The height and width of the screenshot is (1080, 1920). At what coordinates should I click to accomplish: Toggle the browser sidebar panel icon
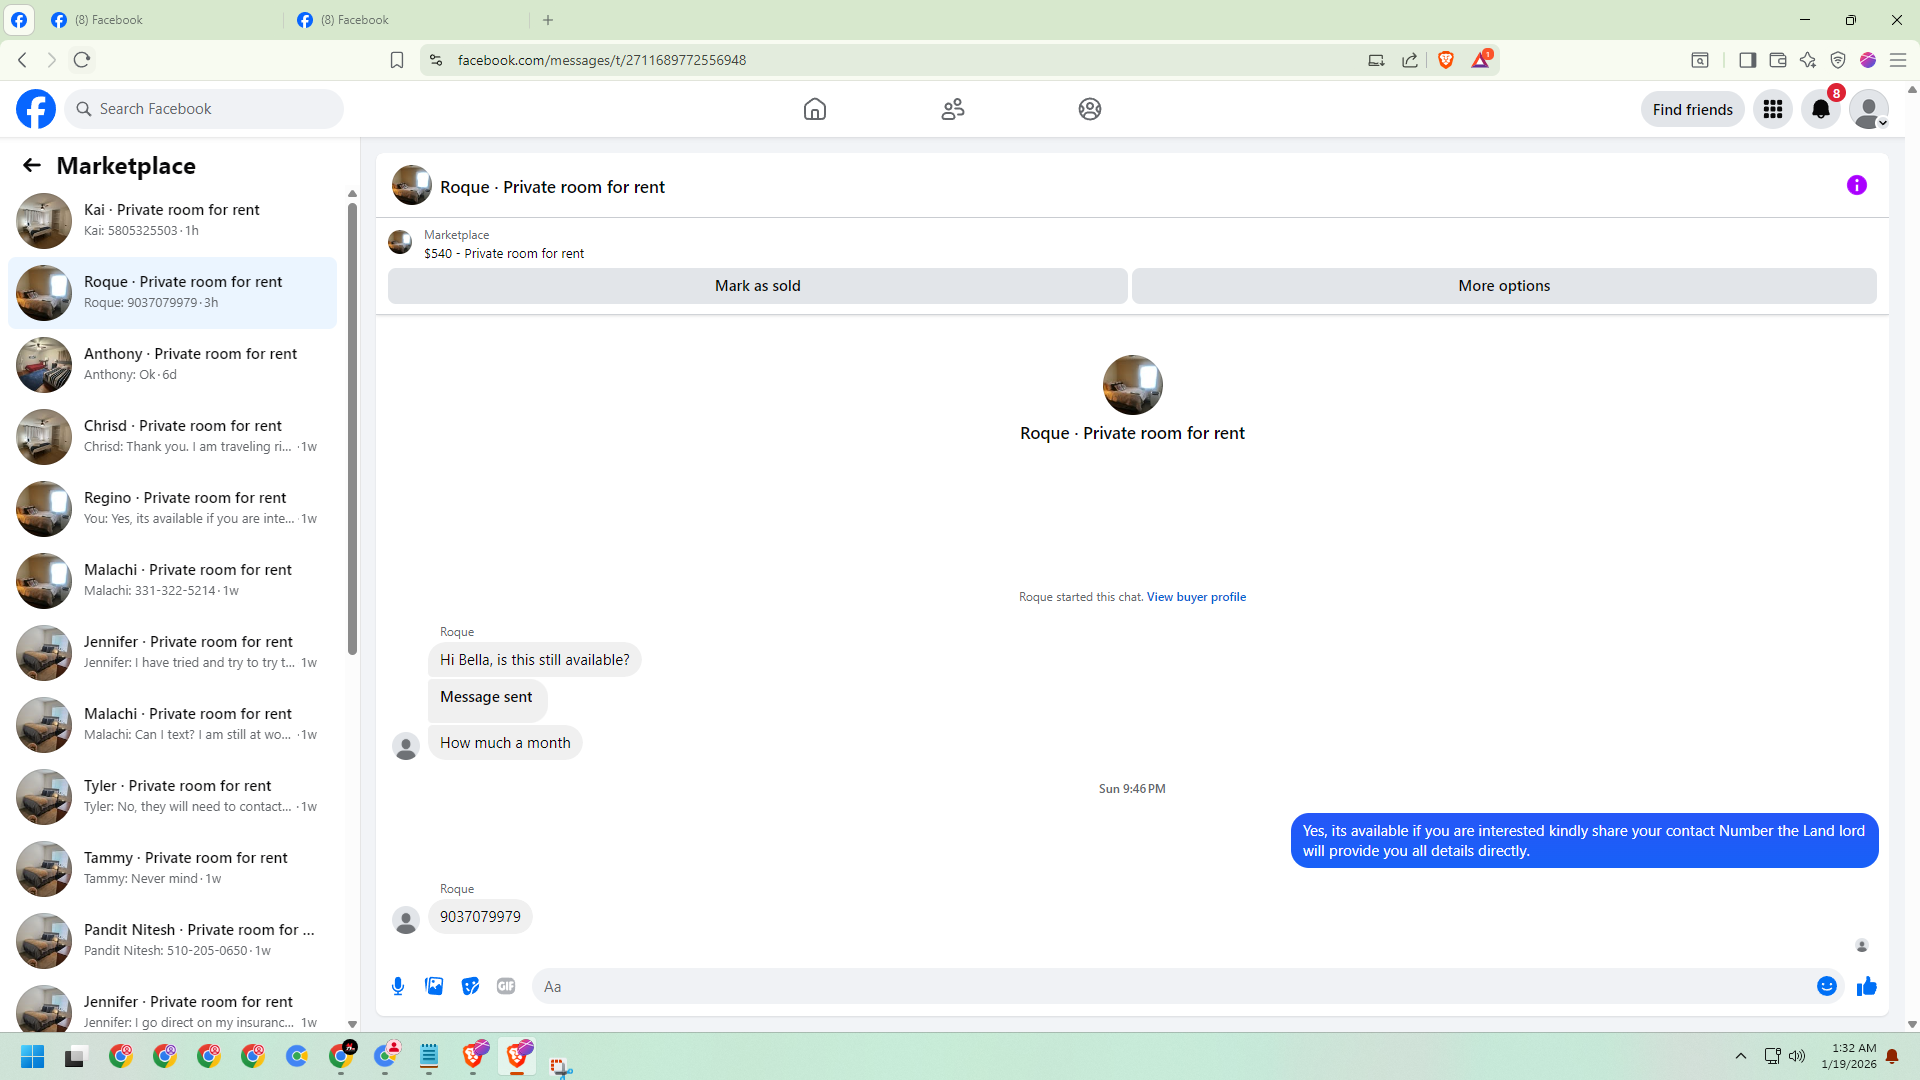(x=1747, y=60)
